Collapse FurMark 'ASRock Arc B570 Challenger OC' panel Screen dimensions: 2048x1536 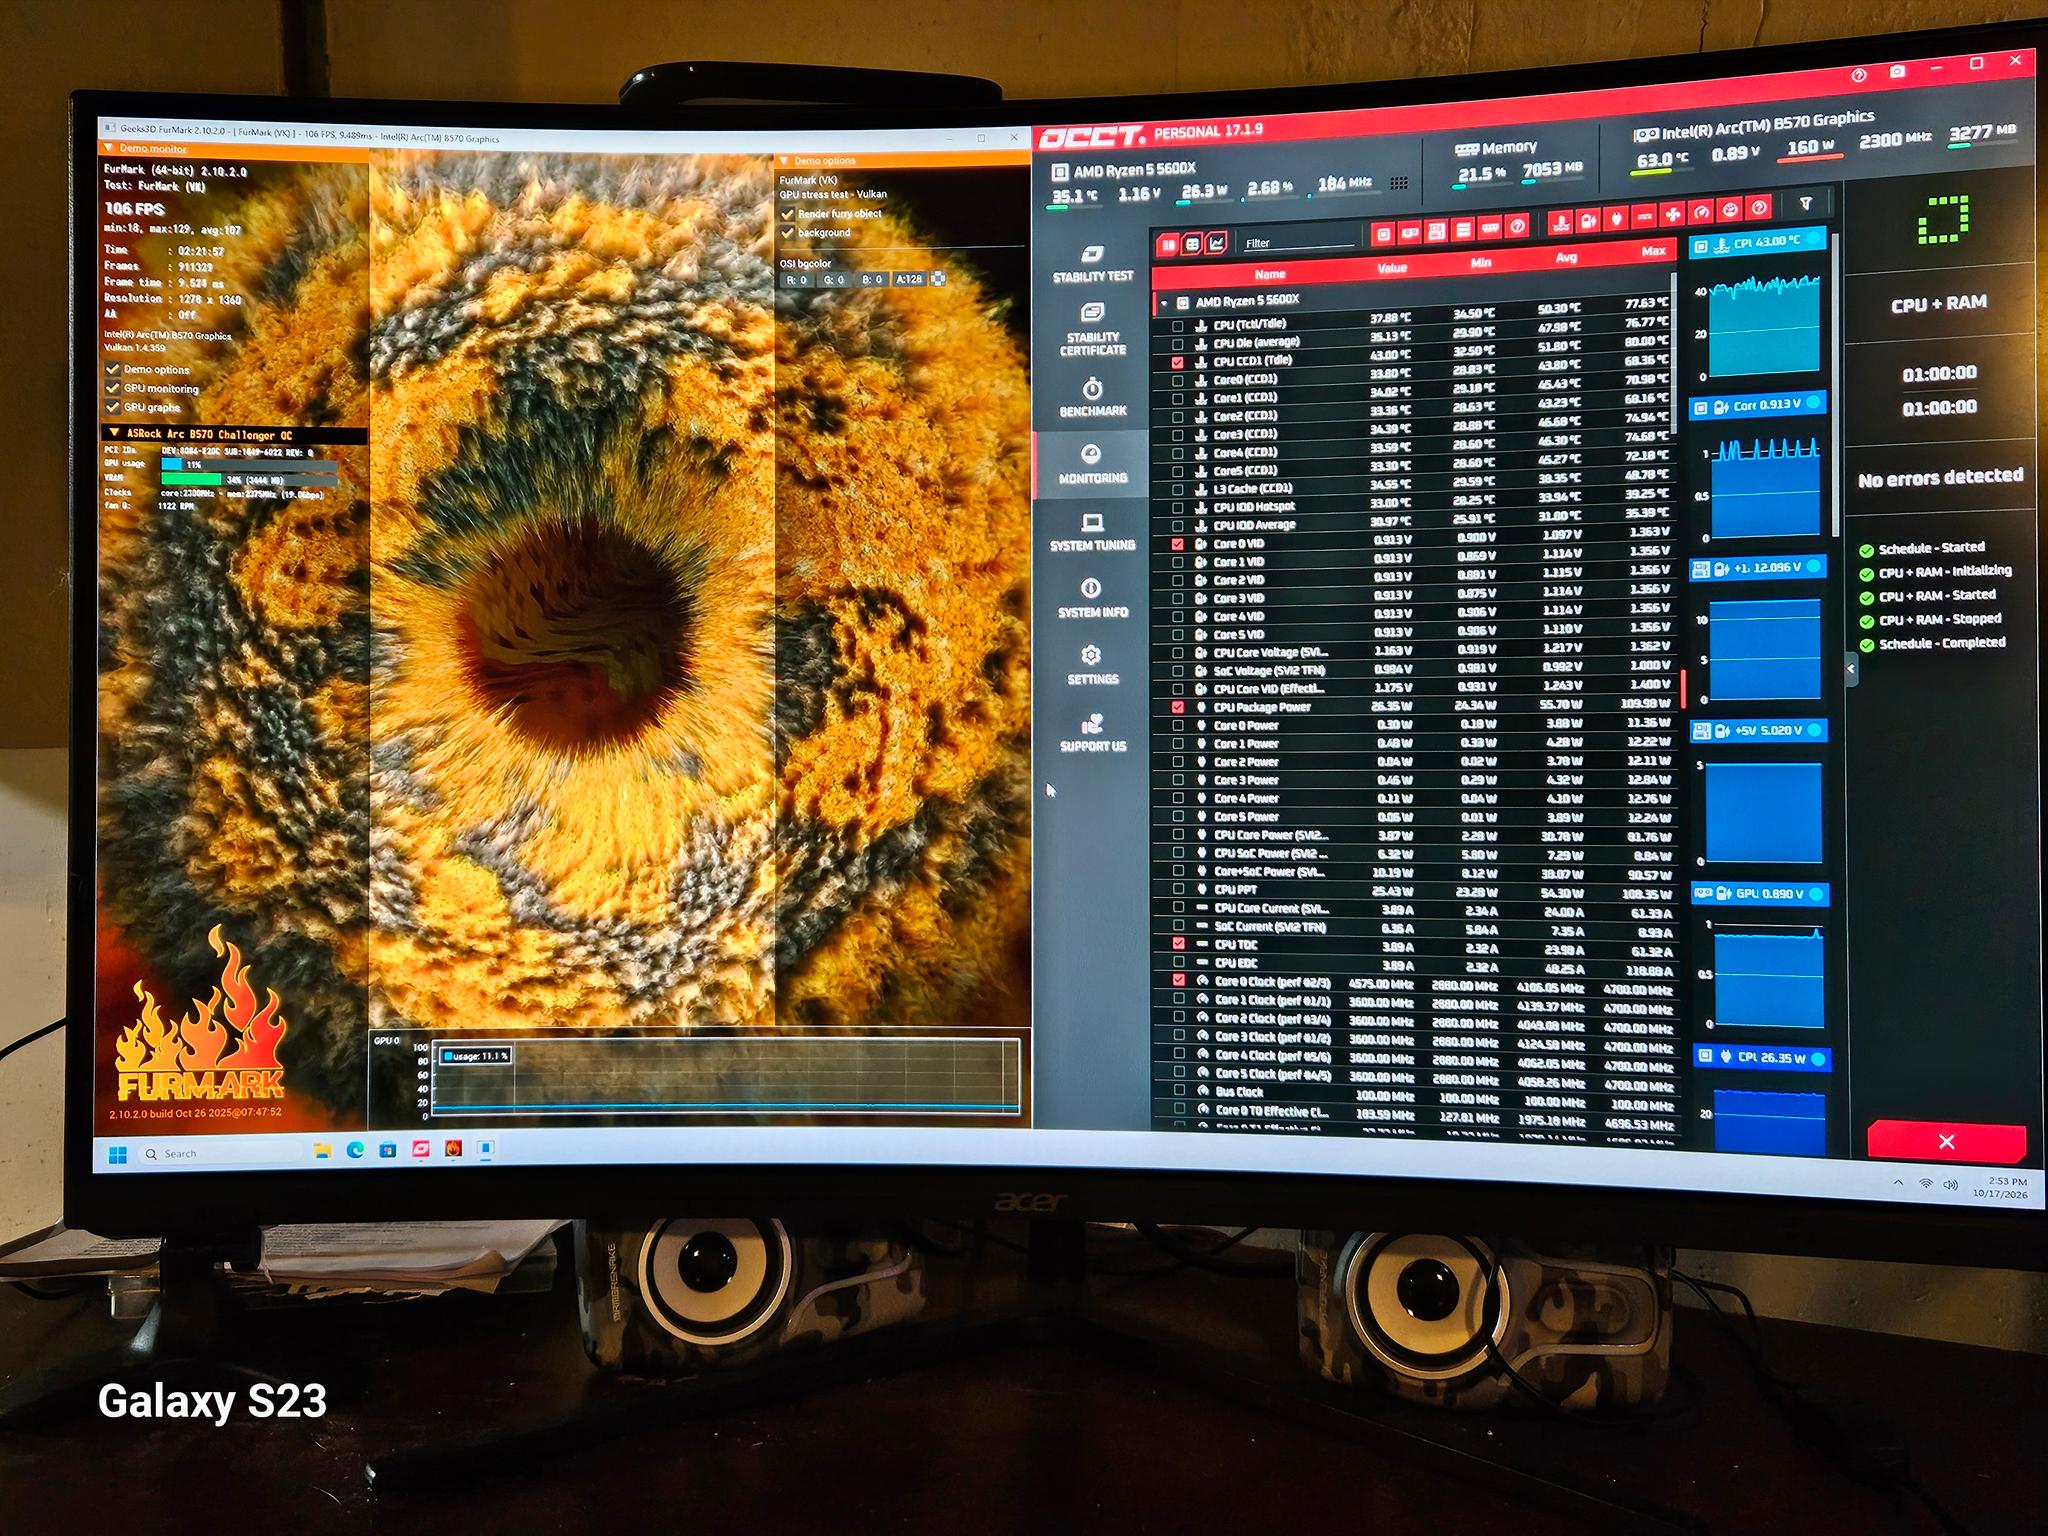114,434
